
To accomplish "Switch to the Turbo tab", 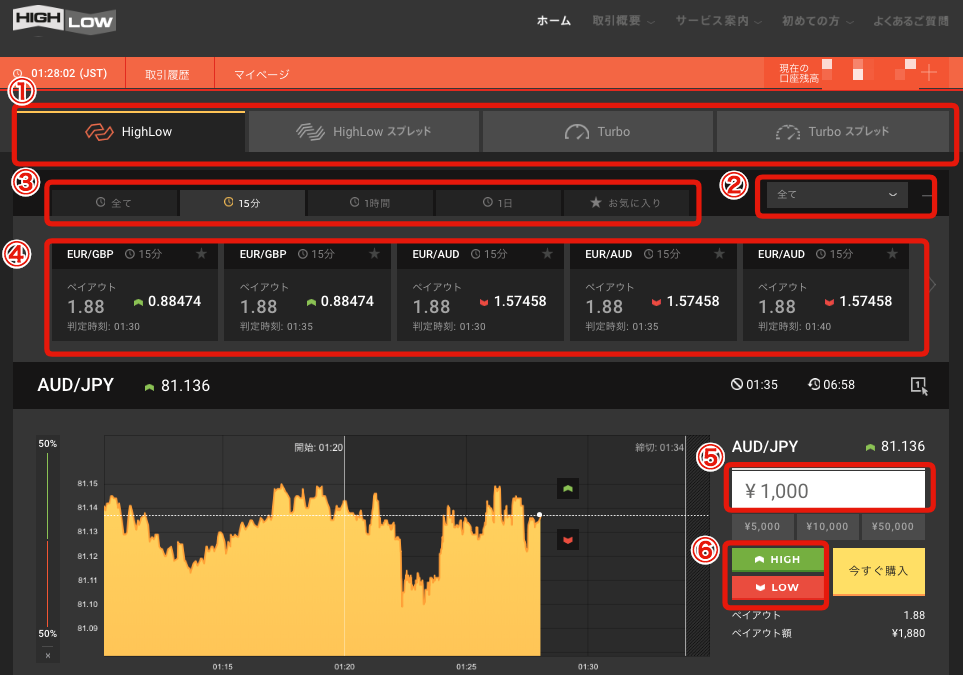I will pos(598,131).
